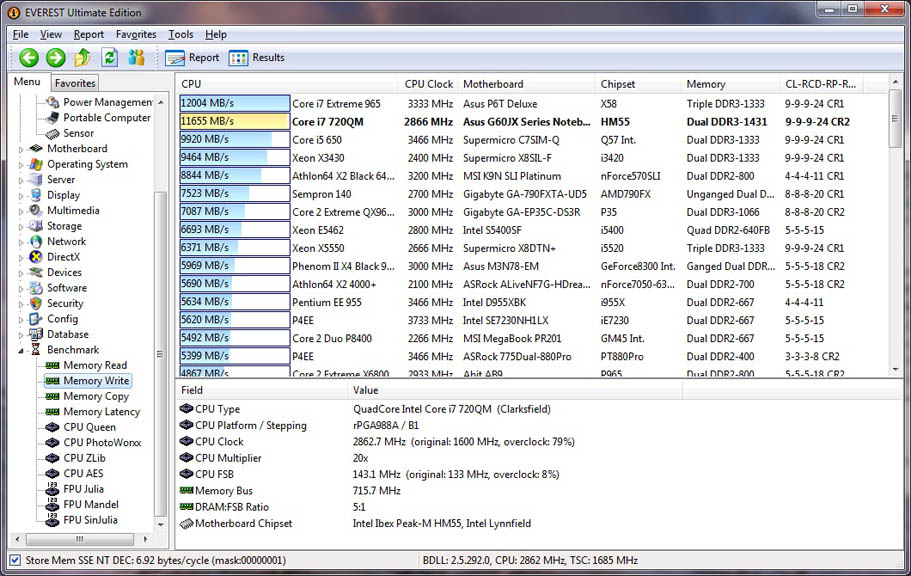Image resolution: width=911 pixels, height=576 pixels.
Task: Click results list vertical scrollbar down arrow
Action: click(895, 369)
